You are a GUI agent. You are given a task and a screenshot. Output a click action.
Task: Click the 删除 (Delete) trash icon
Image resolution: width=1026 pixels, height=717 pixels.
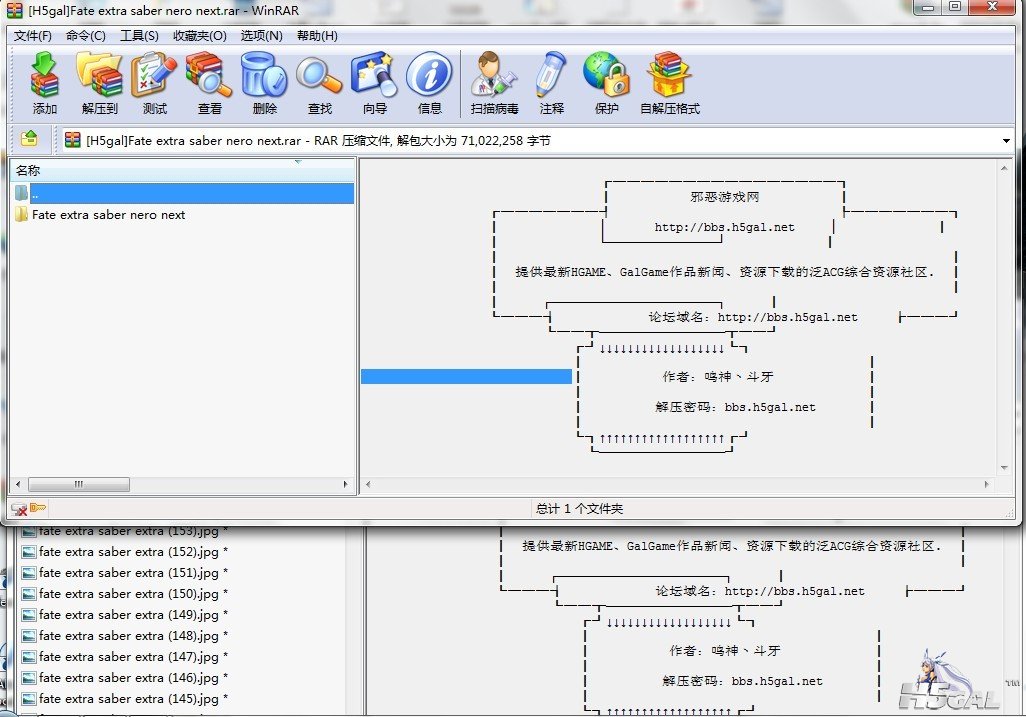(264, 83)
